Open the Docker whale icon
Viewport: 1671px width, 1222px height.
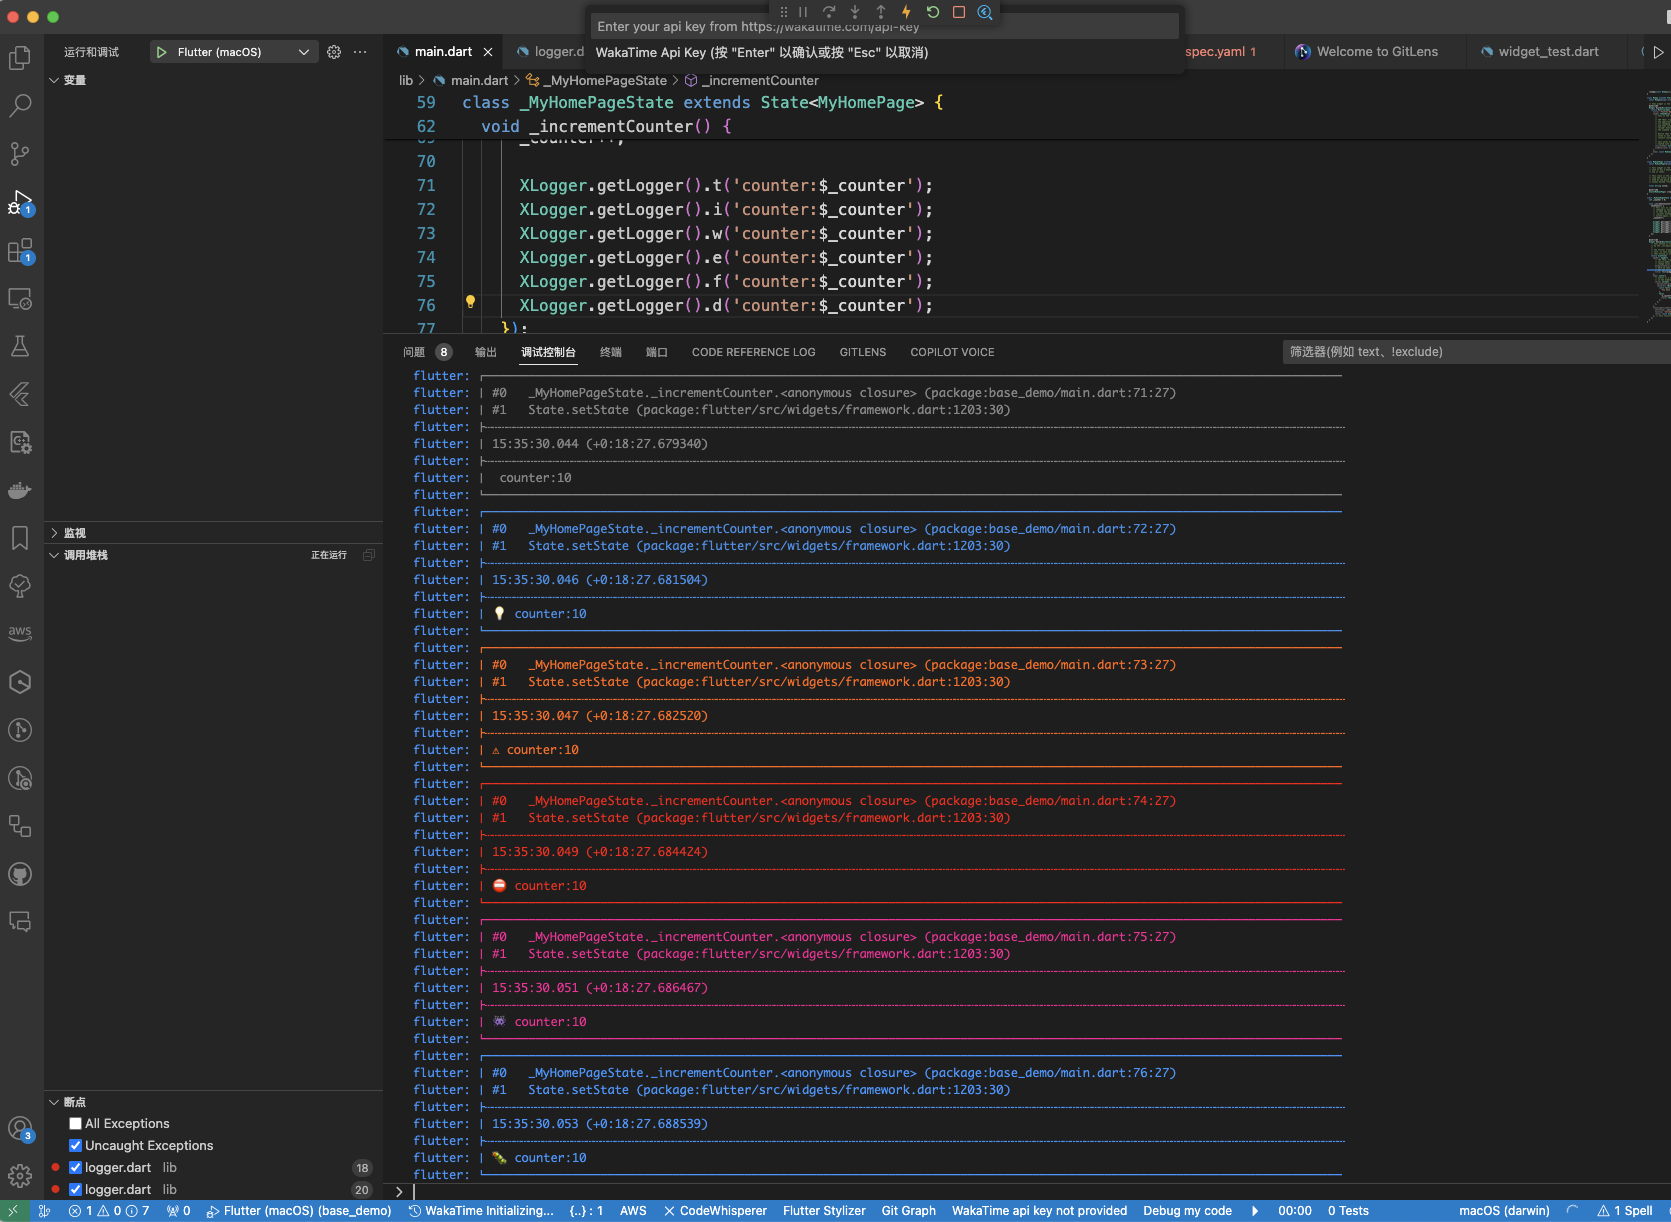[20, 490]
